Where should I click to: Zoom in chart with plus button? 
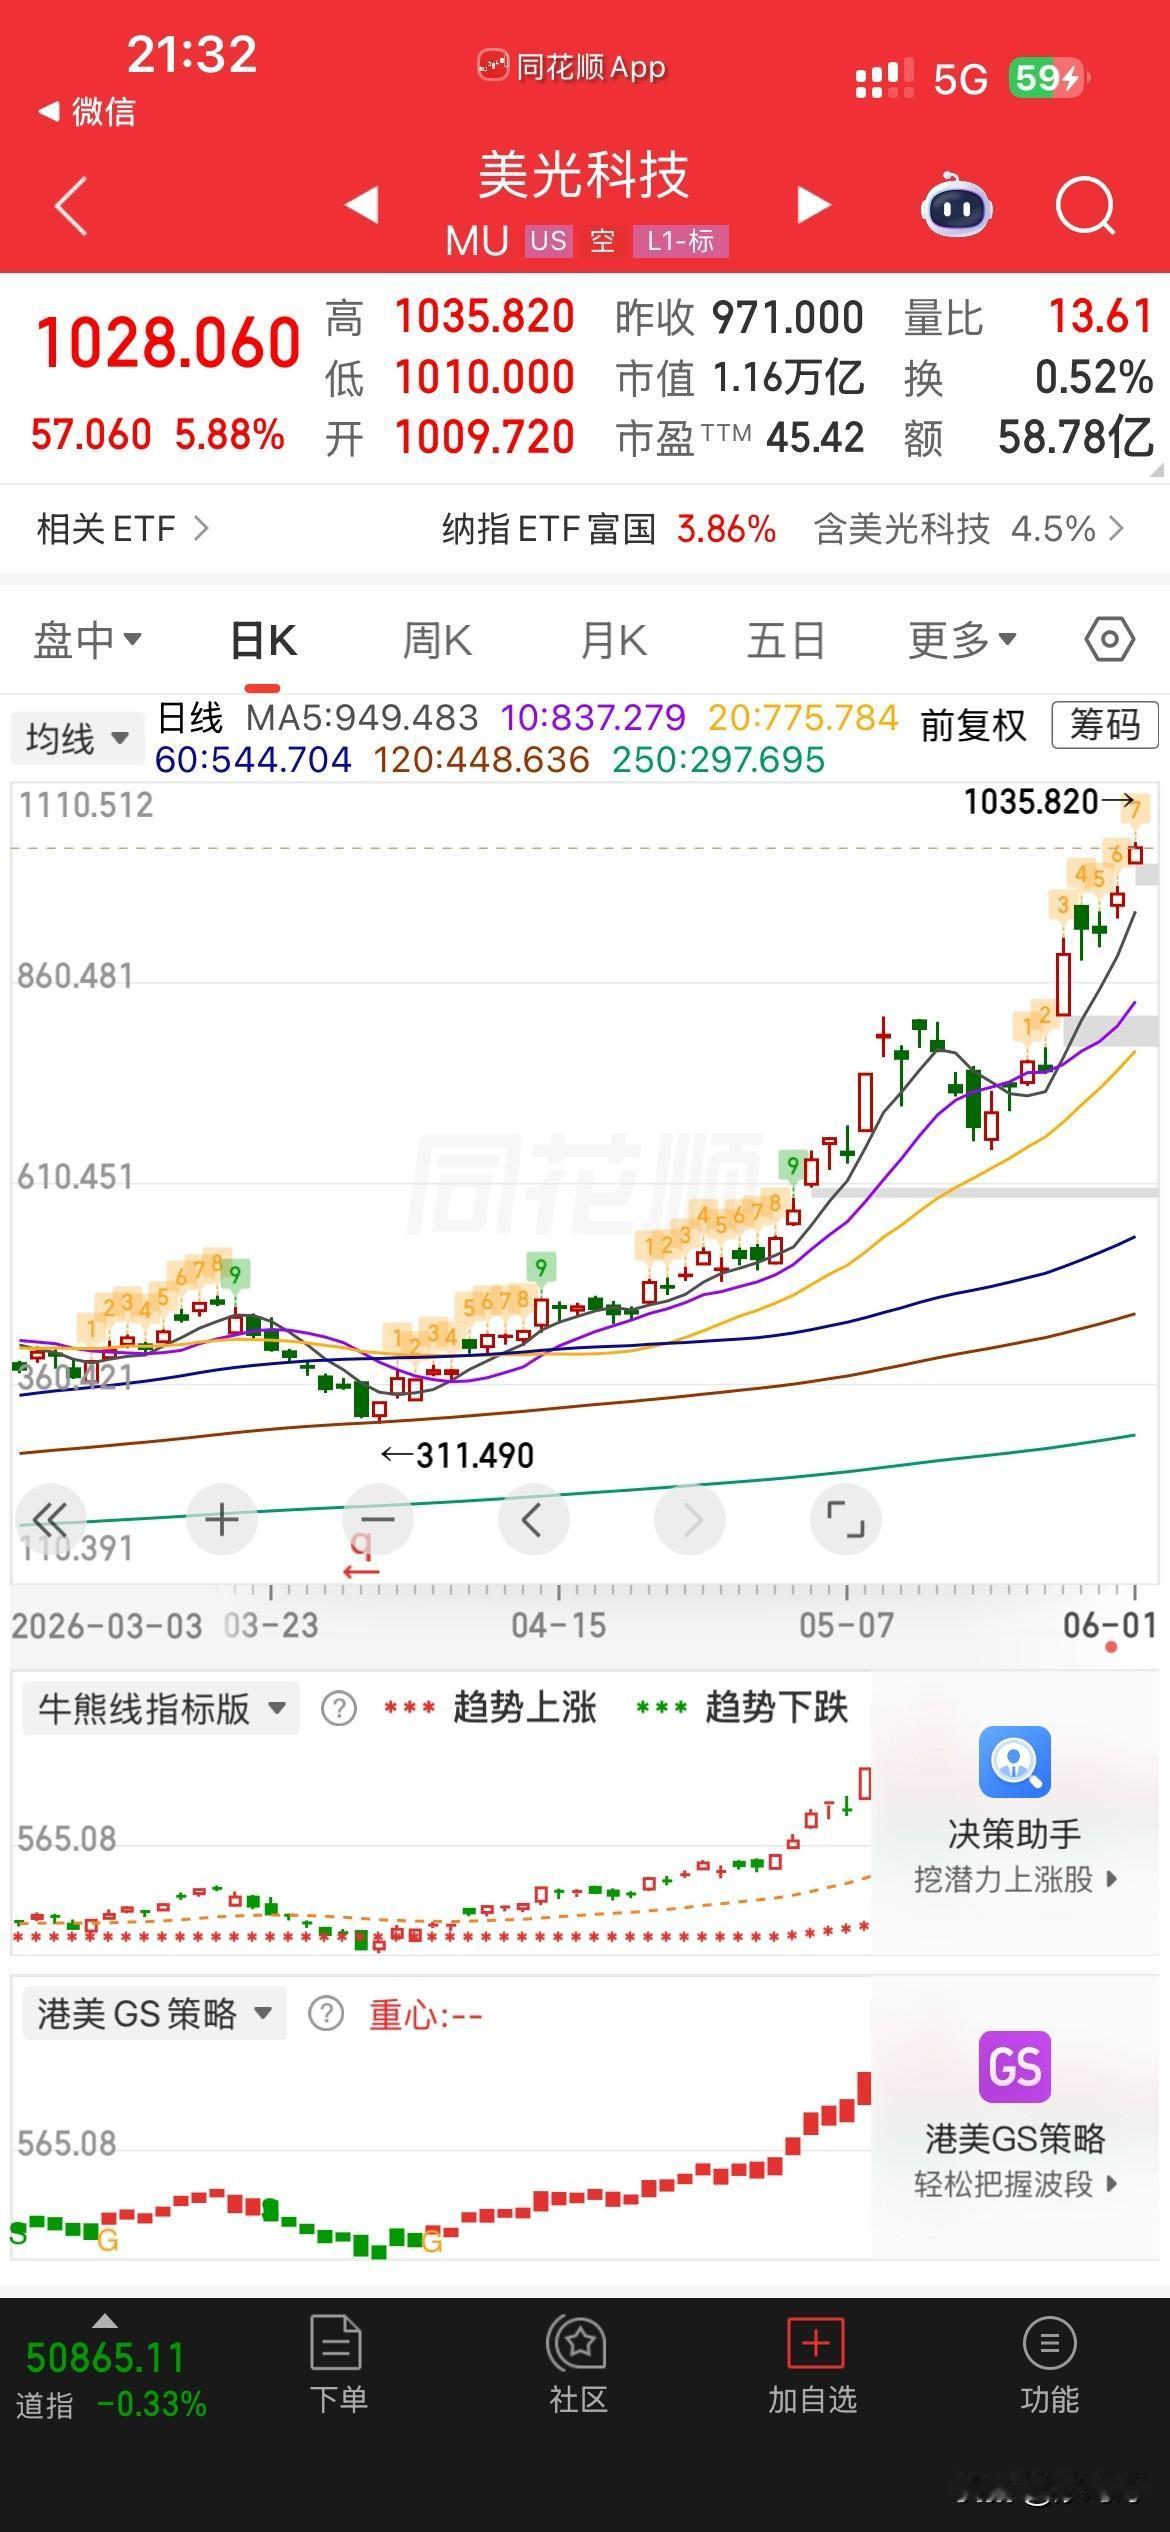[222, 1519]
